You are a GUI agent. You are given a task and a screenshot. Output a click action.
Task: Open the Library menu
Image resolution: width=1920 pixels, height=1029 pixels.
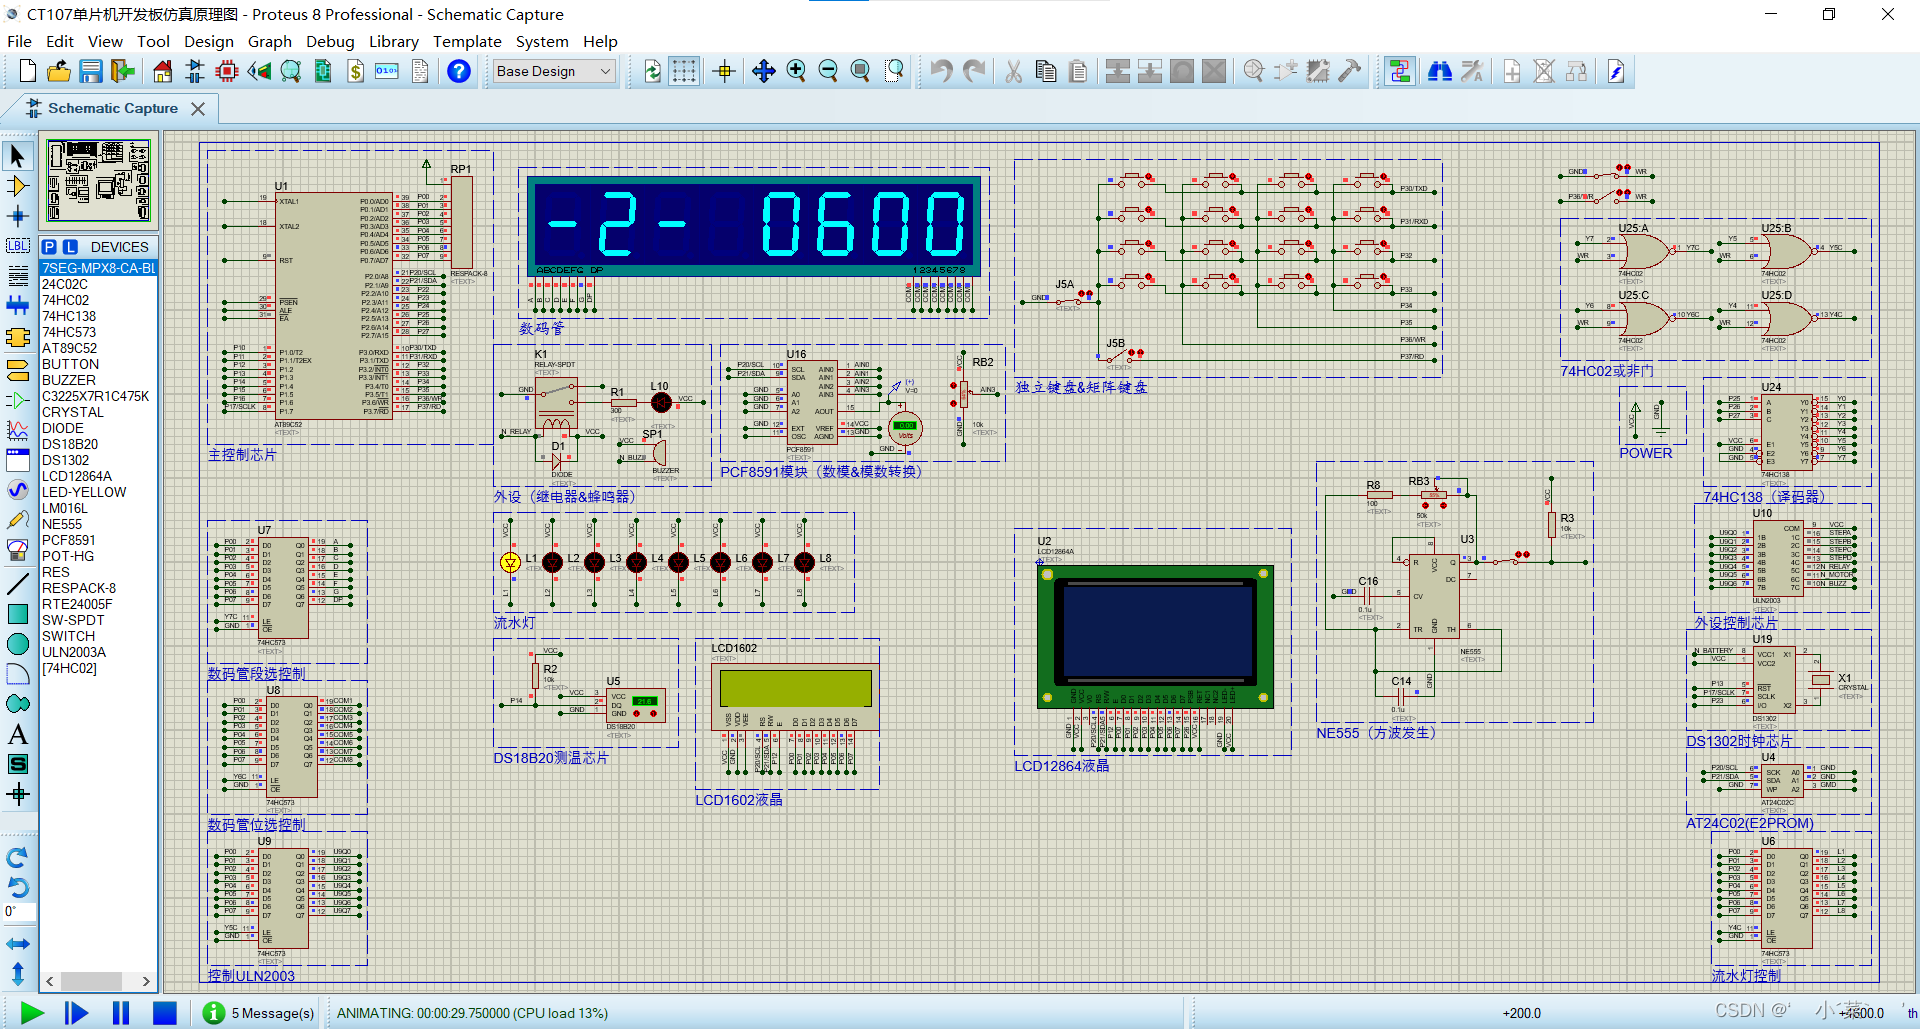[x=393, y=41]
